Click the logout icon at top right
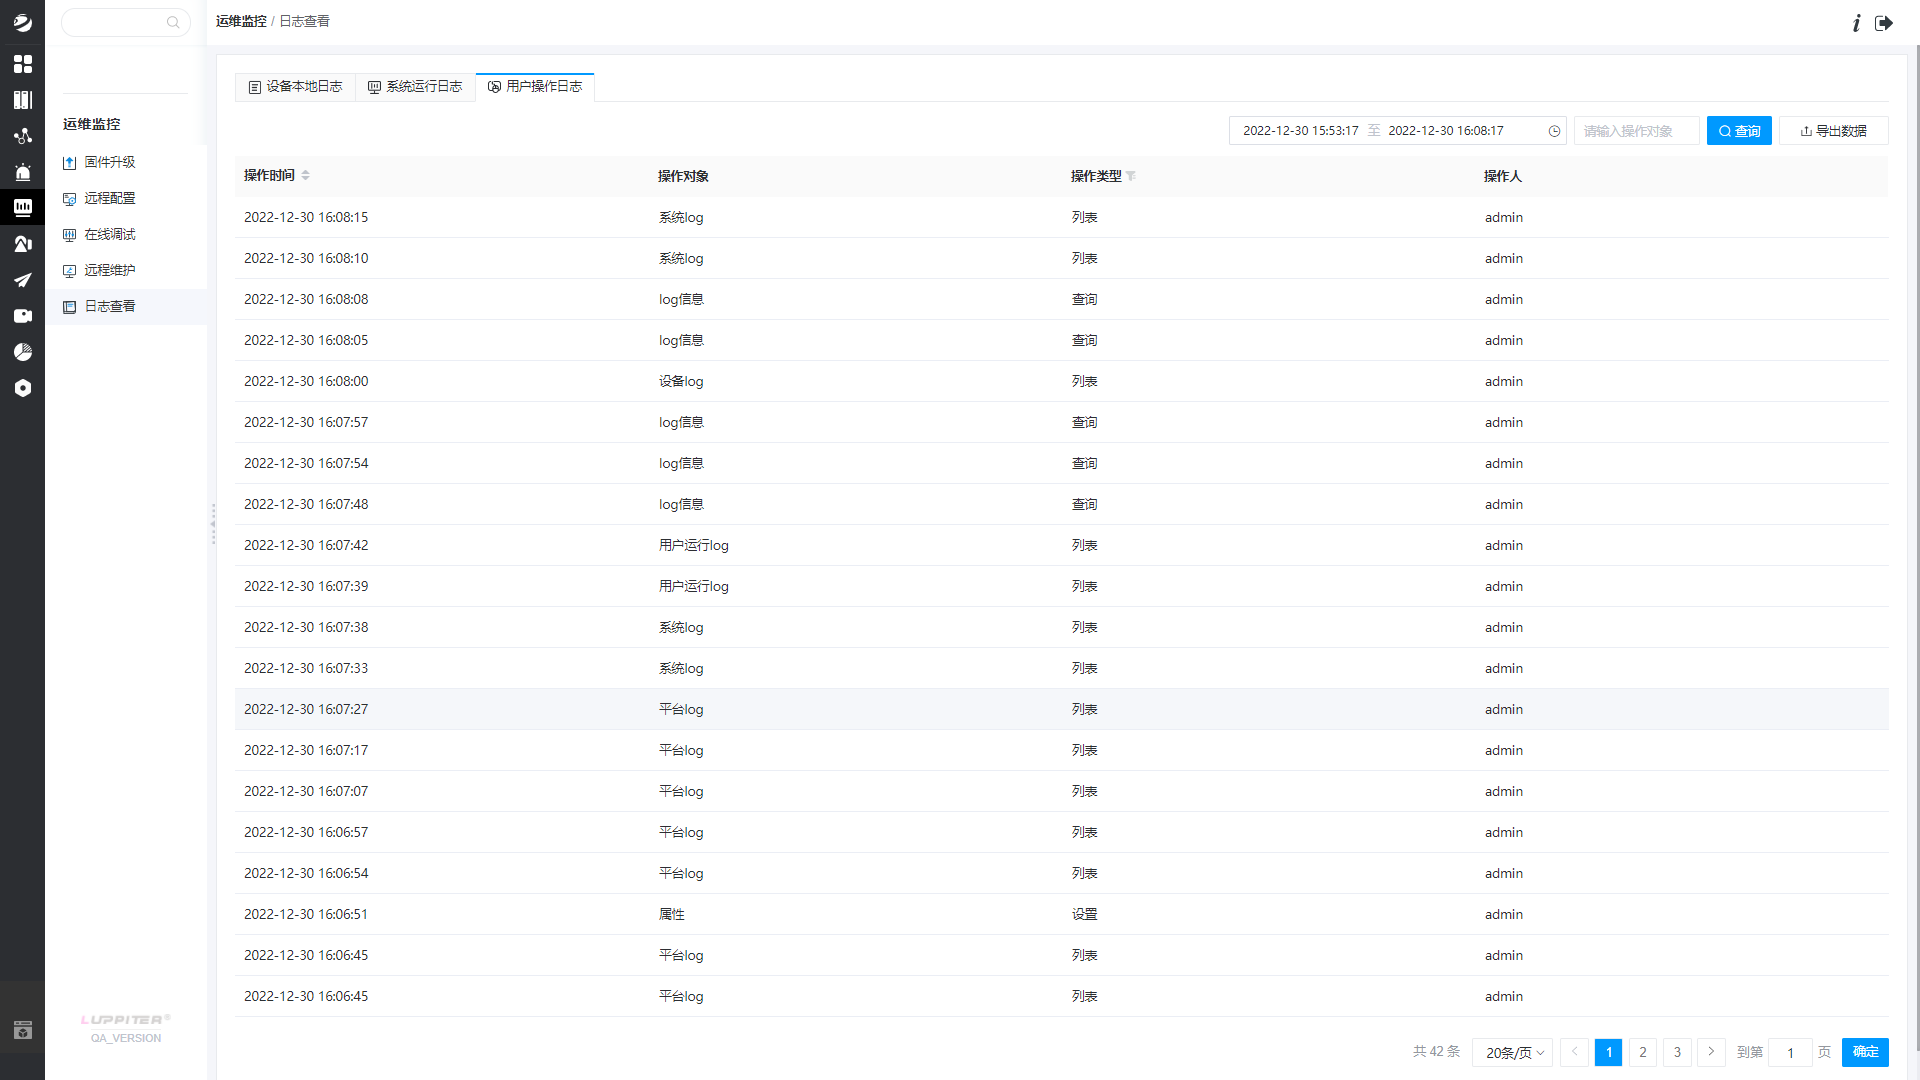Screen dimensions: 1920x1080 click(x=1884, y=22)
